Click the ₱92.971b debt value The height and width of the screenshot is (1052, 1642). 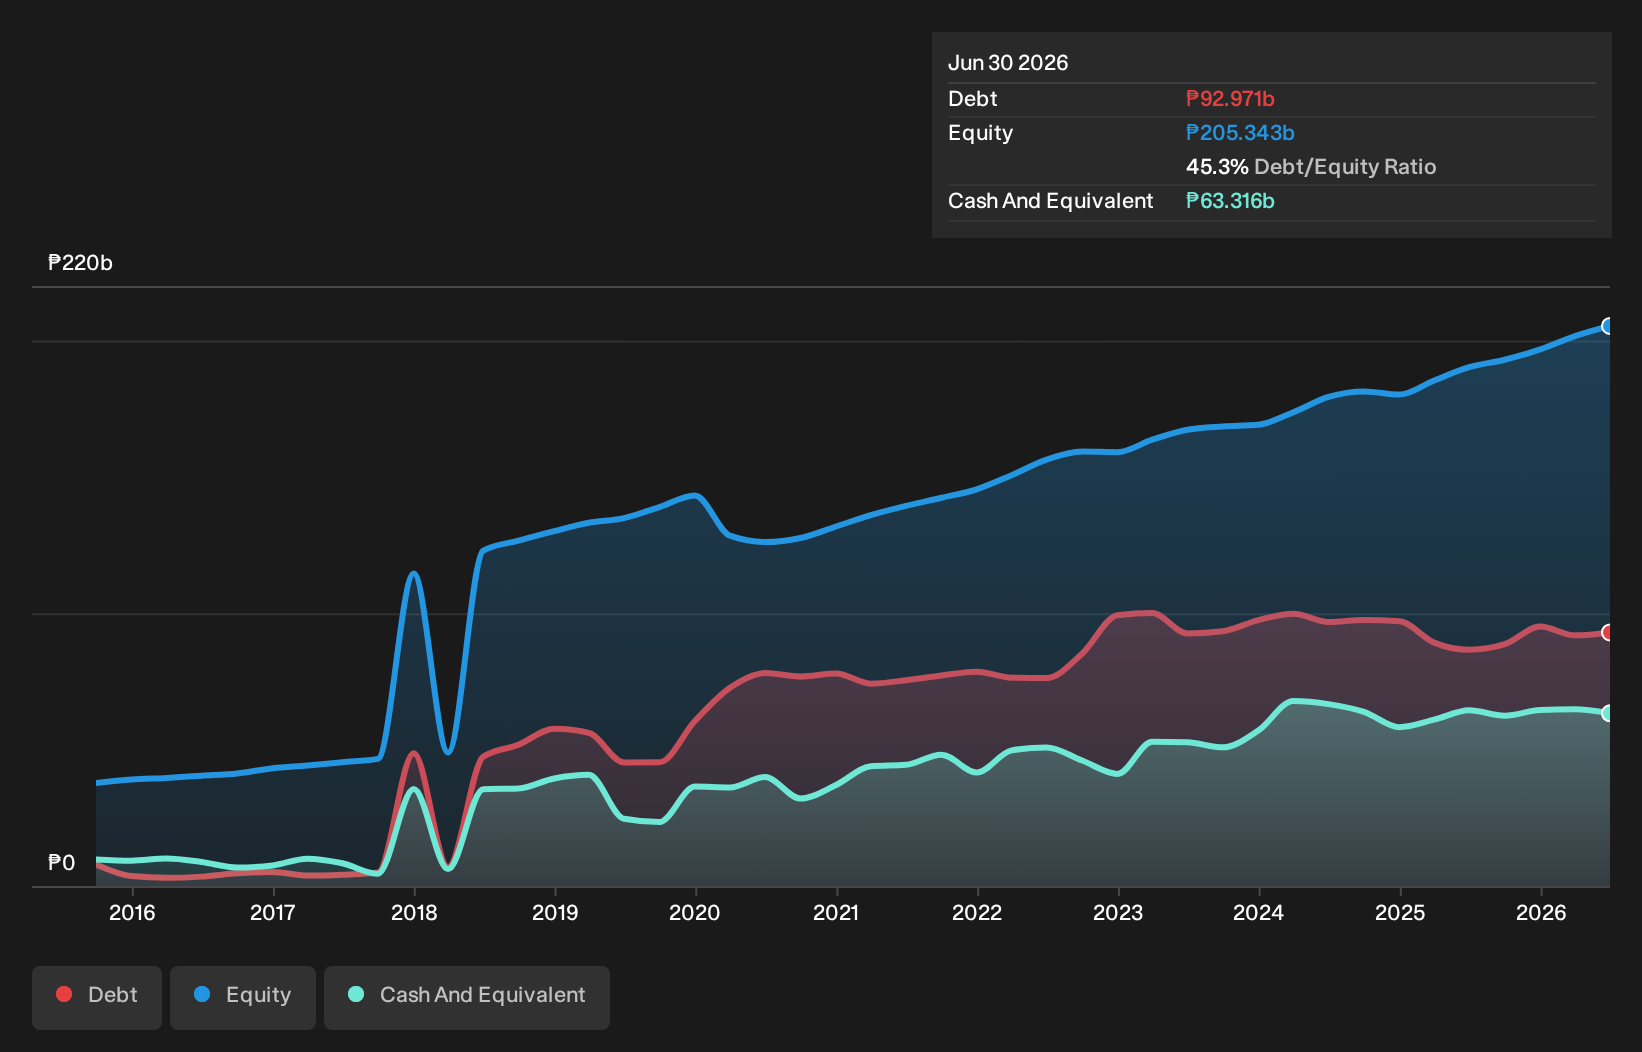tap(1230, 99)
